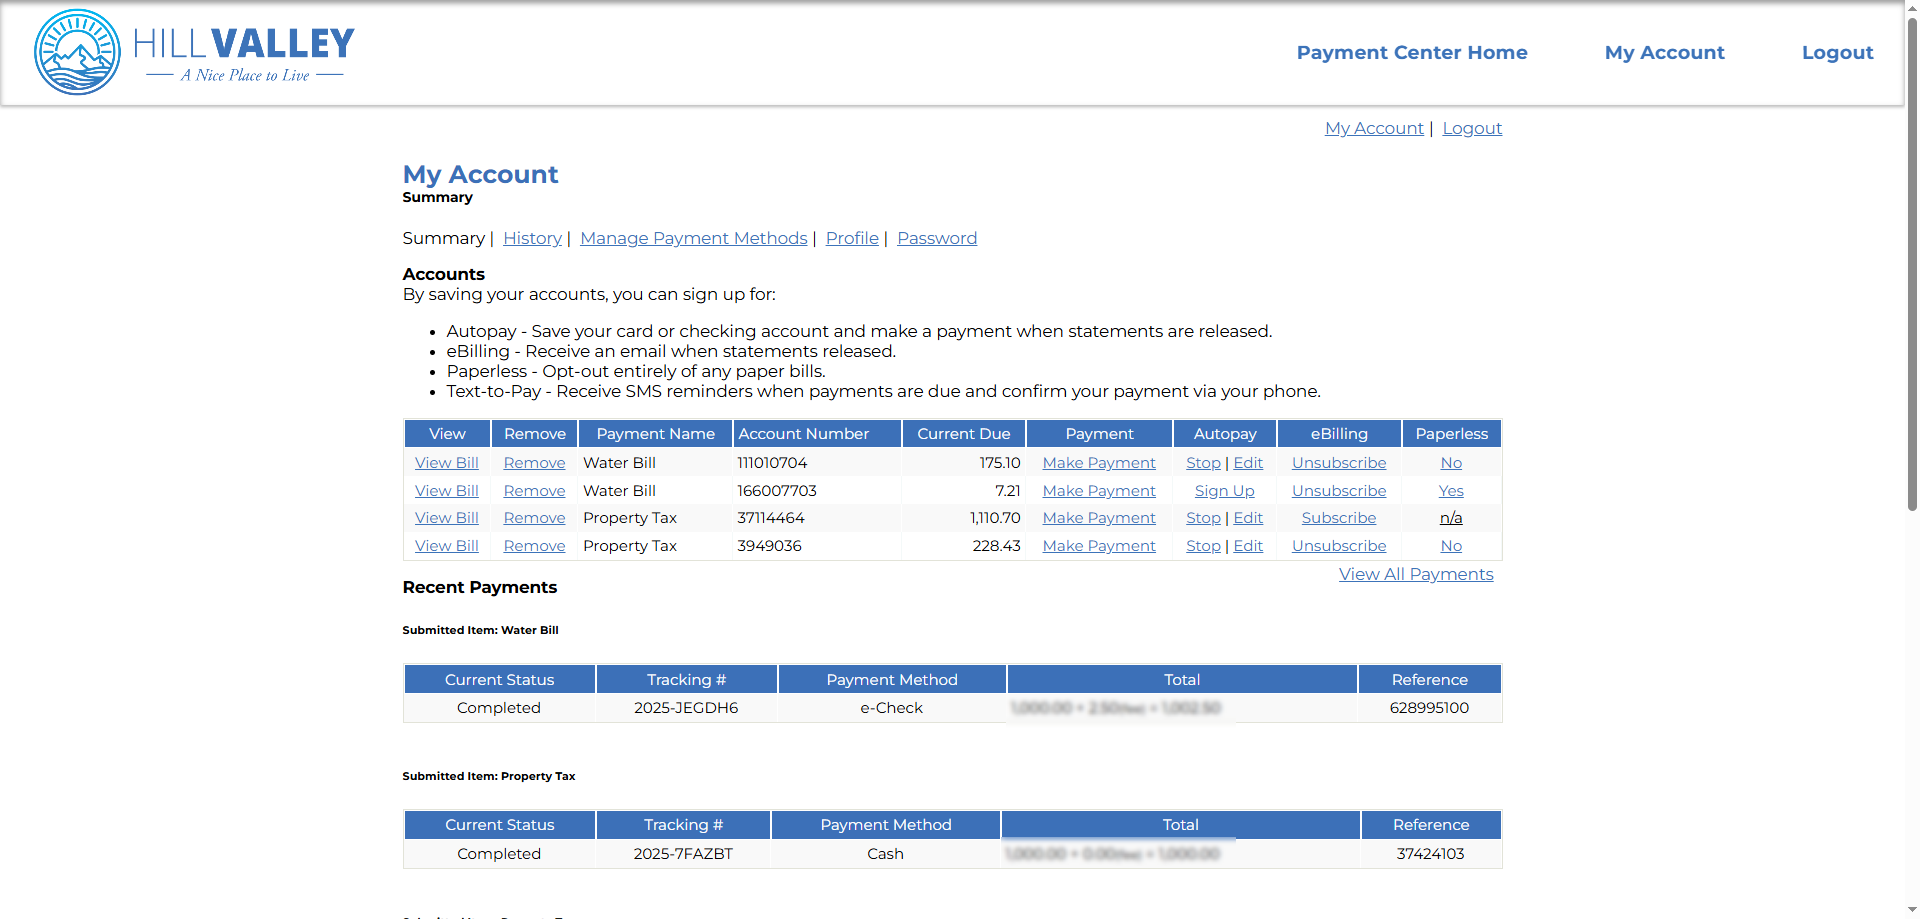Edit autopay for account 37114464
Screen dimensions: 1920x919
(x=1248, y=518)
